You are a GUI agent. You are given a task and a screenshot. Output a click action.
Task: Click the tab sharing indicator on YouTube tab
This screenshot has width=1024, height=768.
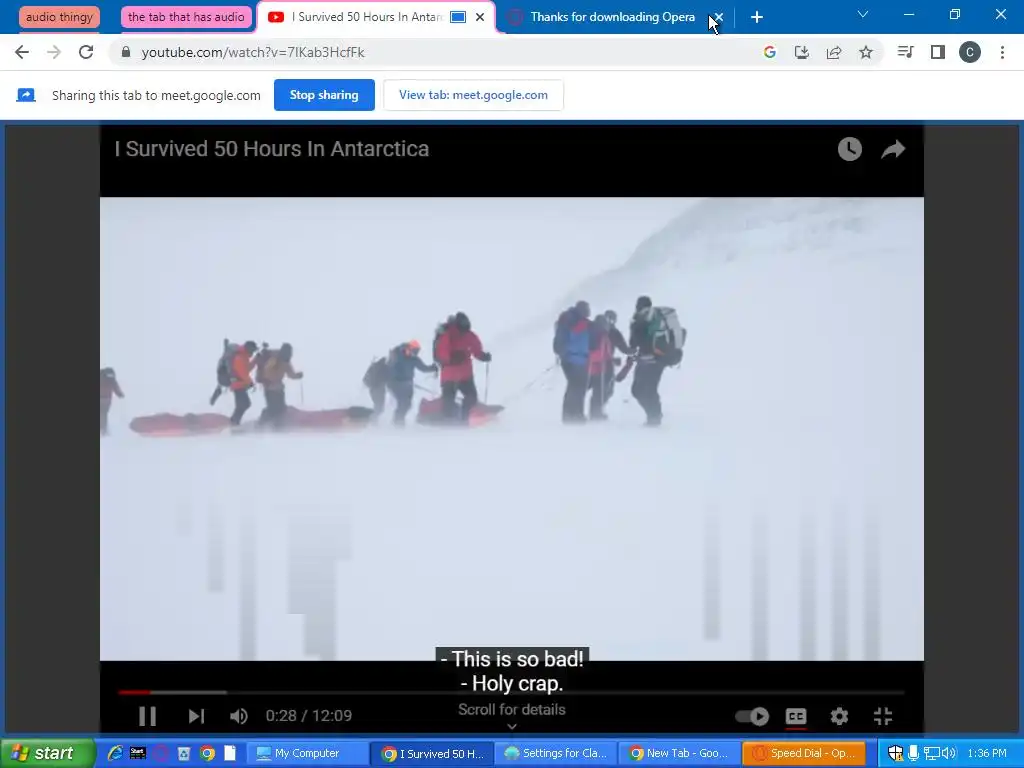pyautogui.click(x=458, y=17)
